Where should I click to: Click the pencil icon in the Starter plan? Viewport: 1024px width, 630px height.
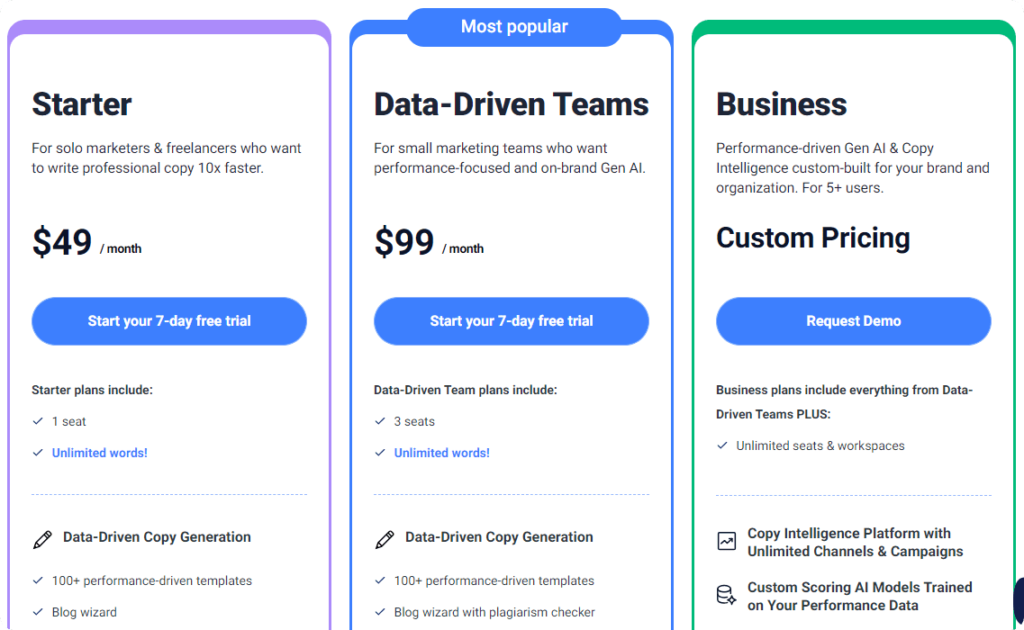[x=42, y=539]
